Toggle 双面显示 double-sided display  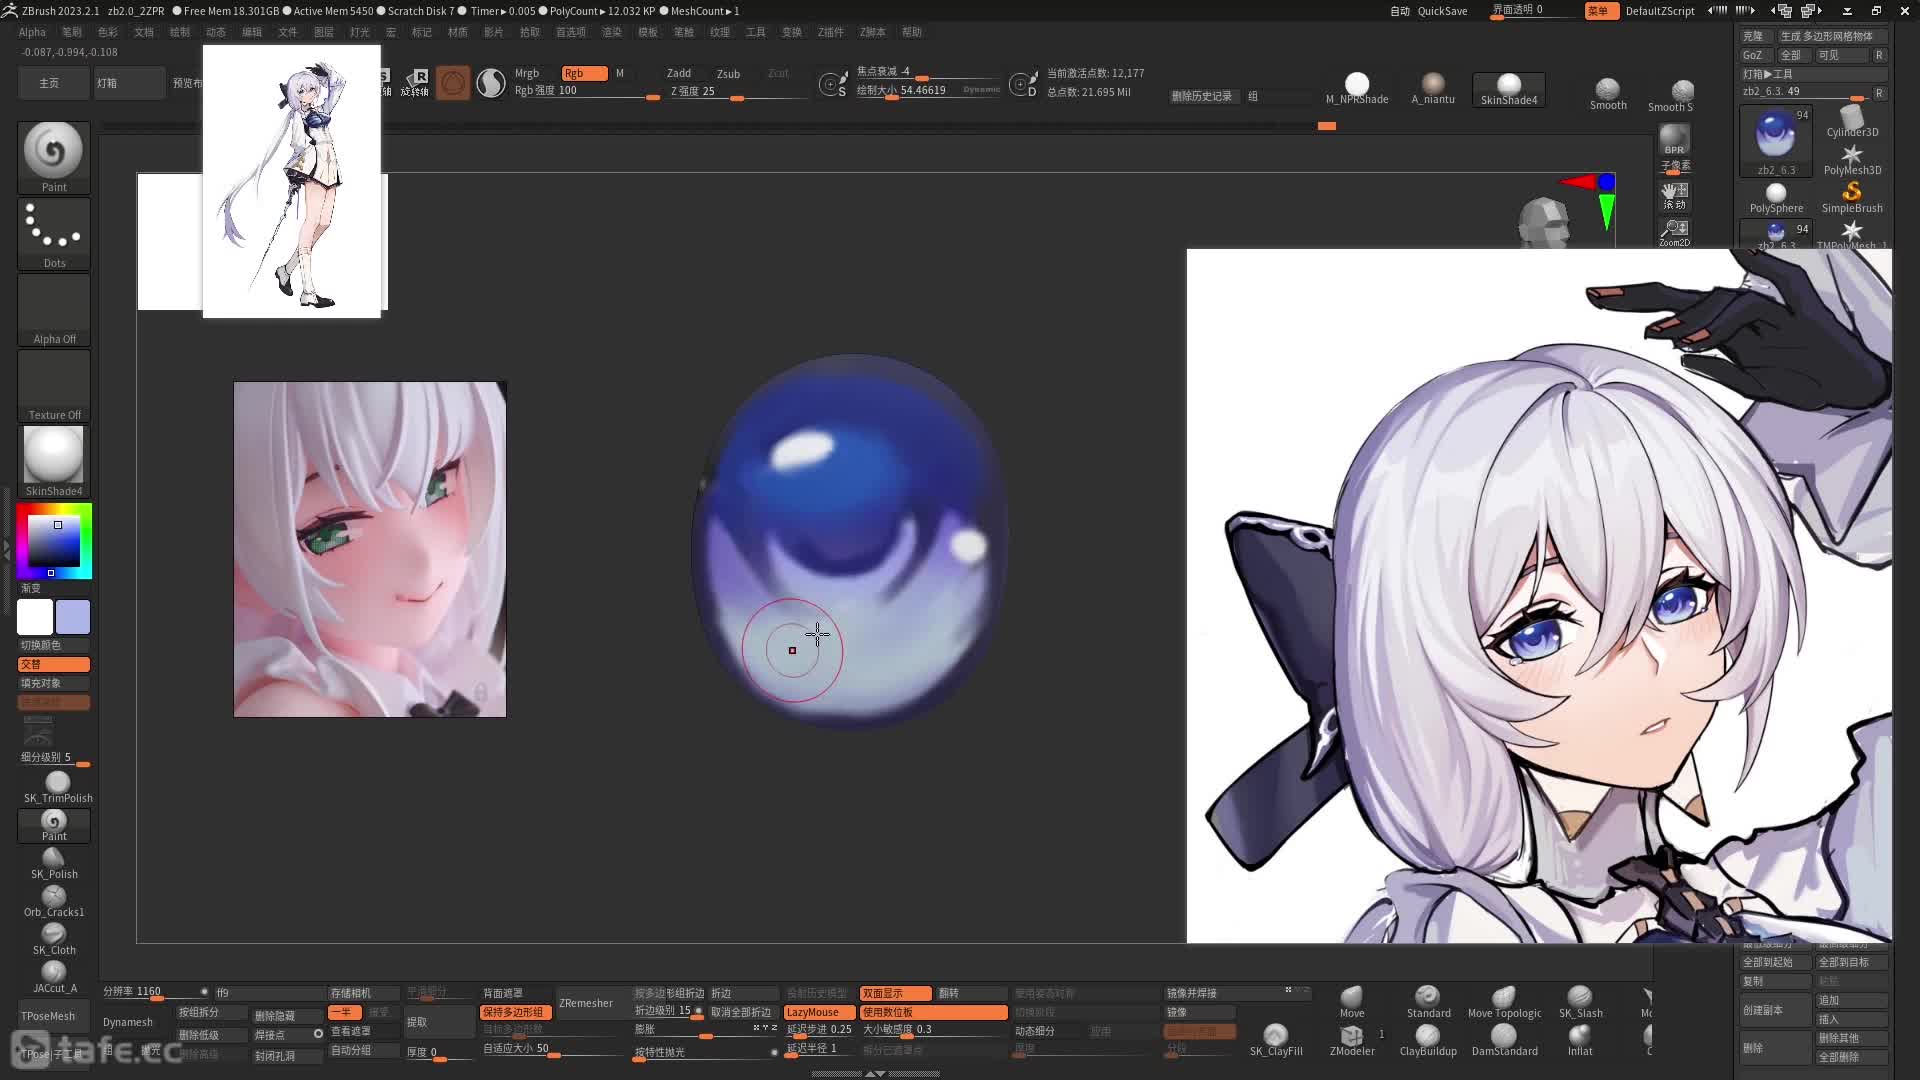pyautogui.click(x=895, y=993)
